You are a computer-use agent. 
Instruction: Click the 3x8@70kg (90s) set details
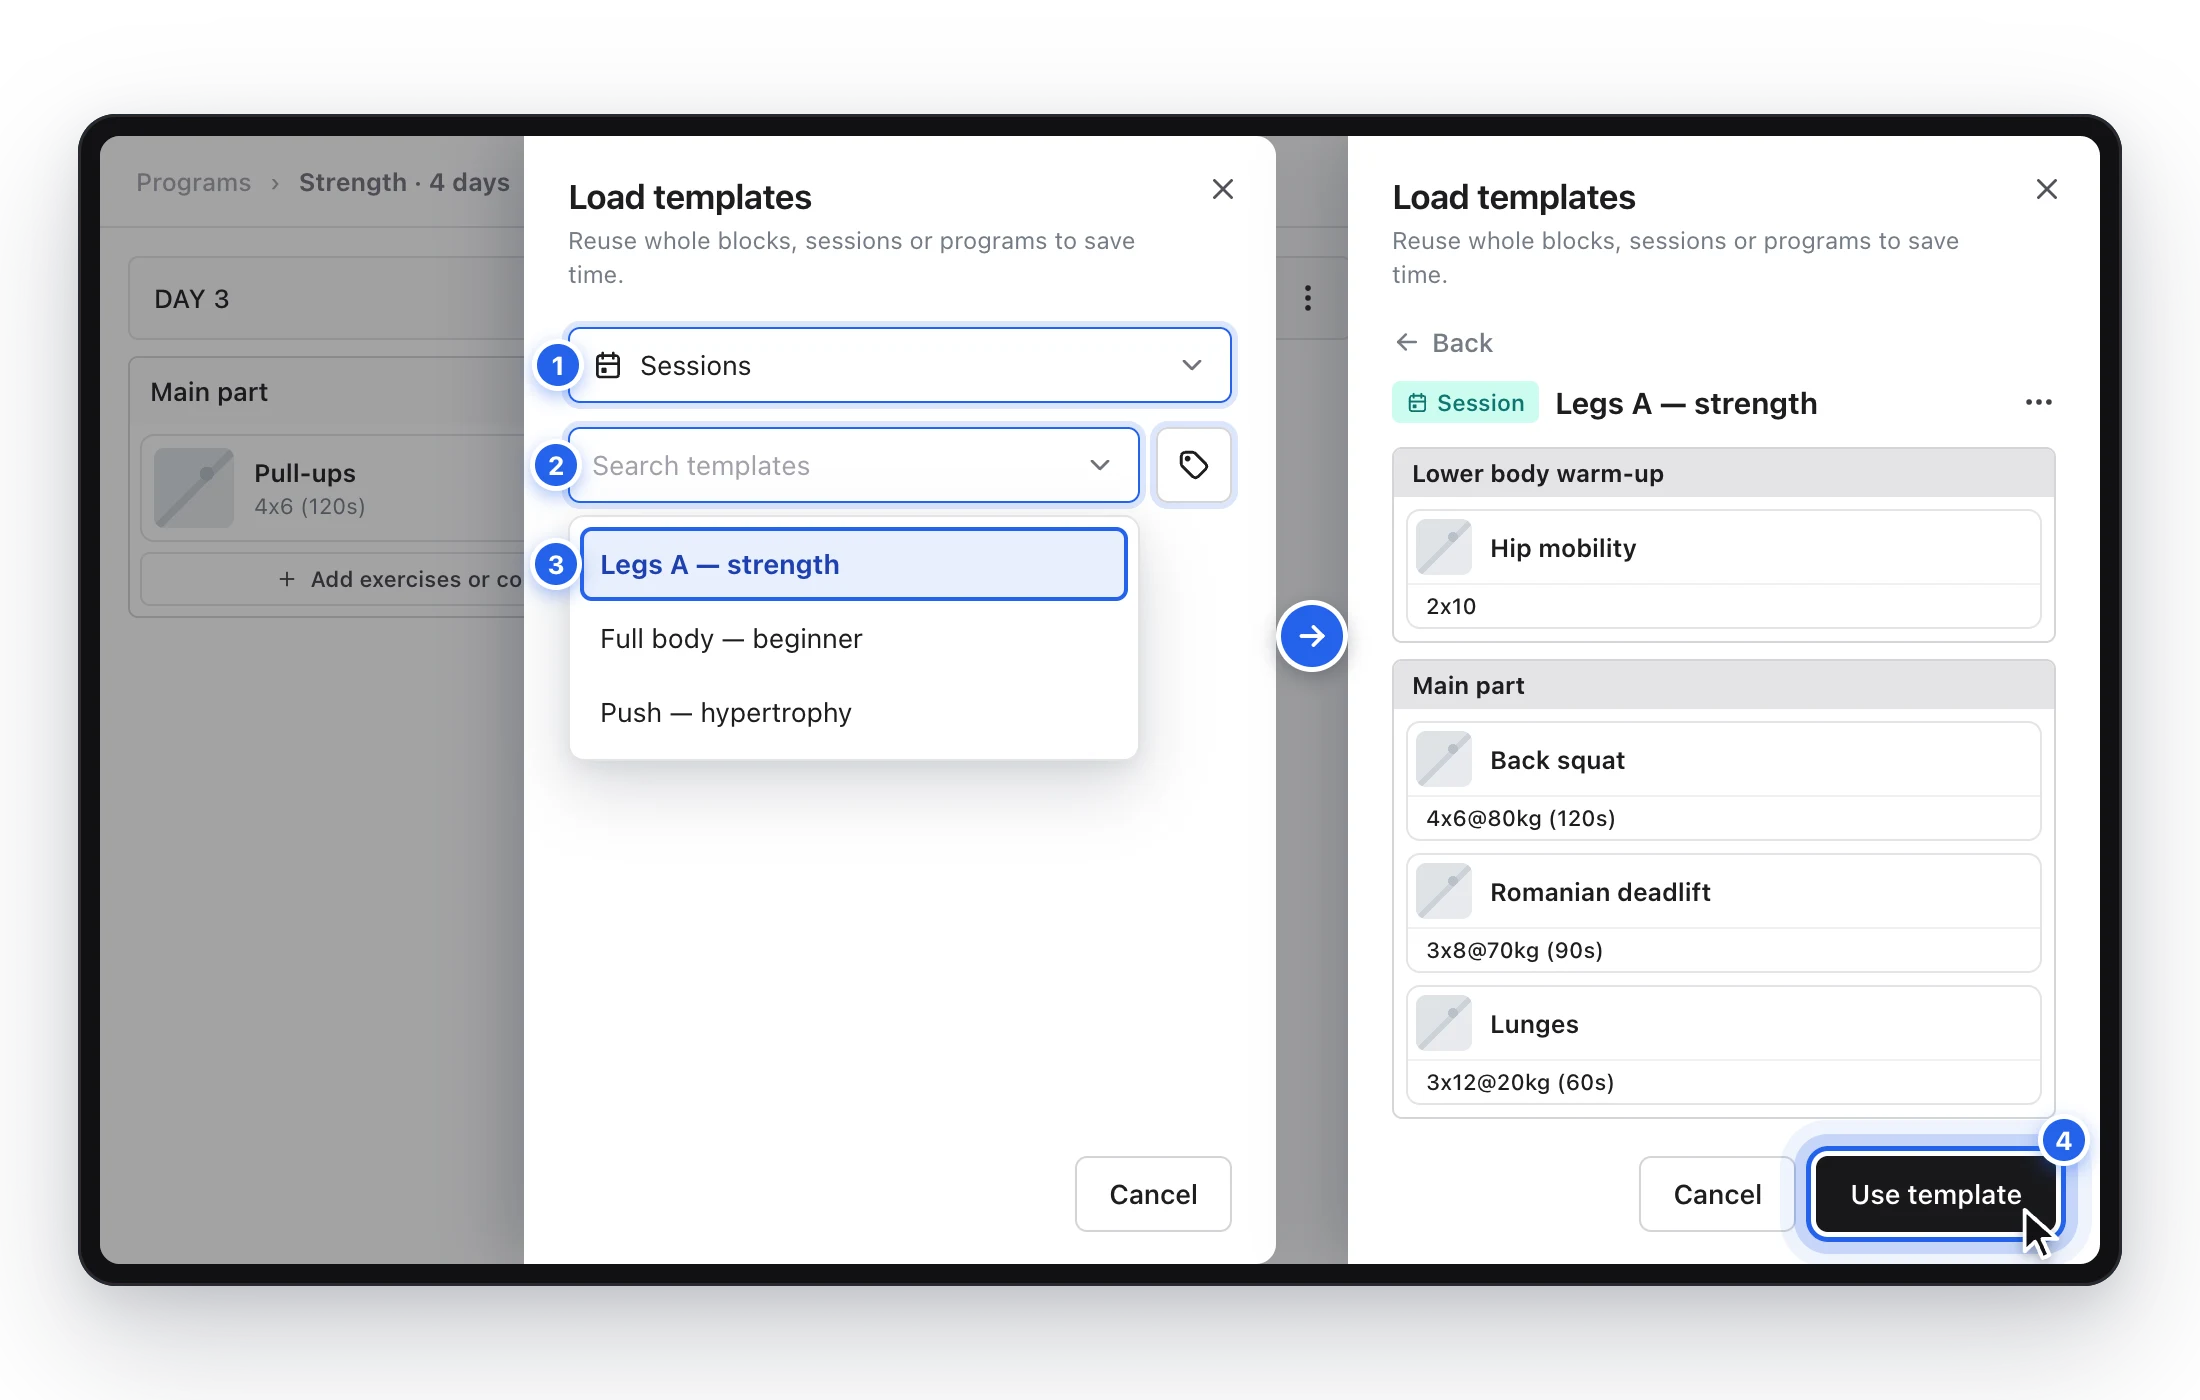pyautogui.click(x=1514, y=950)
